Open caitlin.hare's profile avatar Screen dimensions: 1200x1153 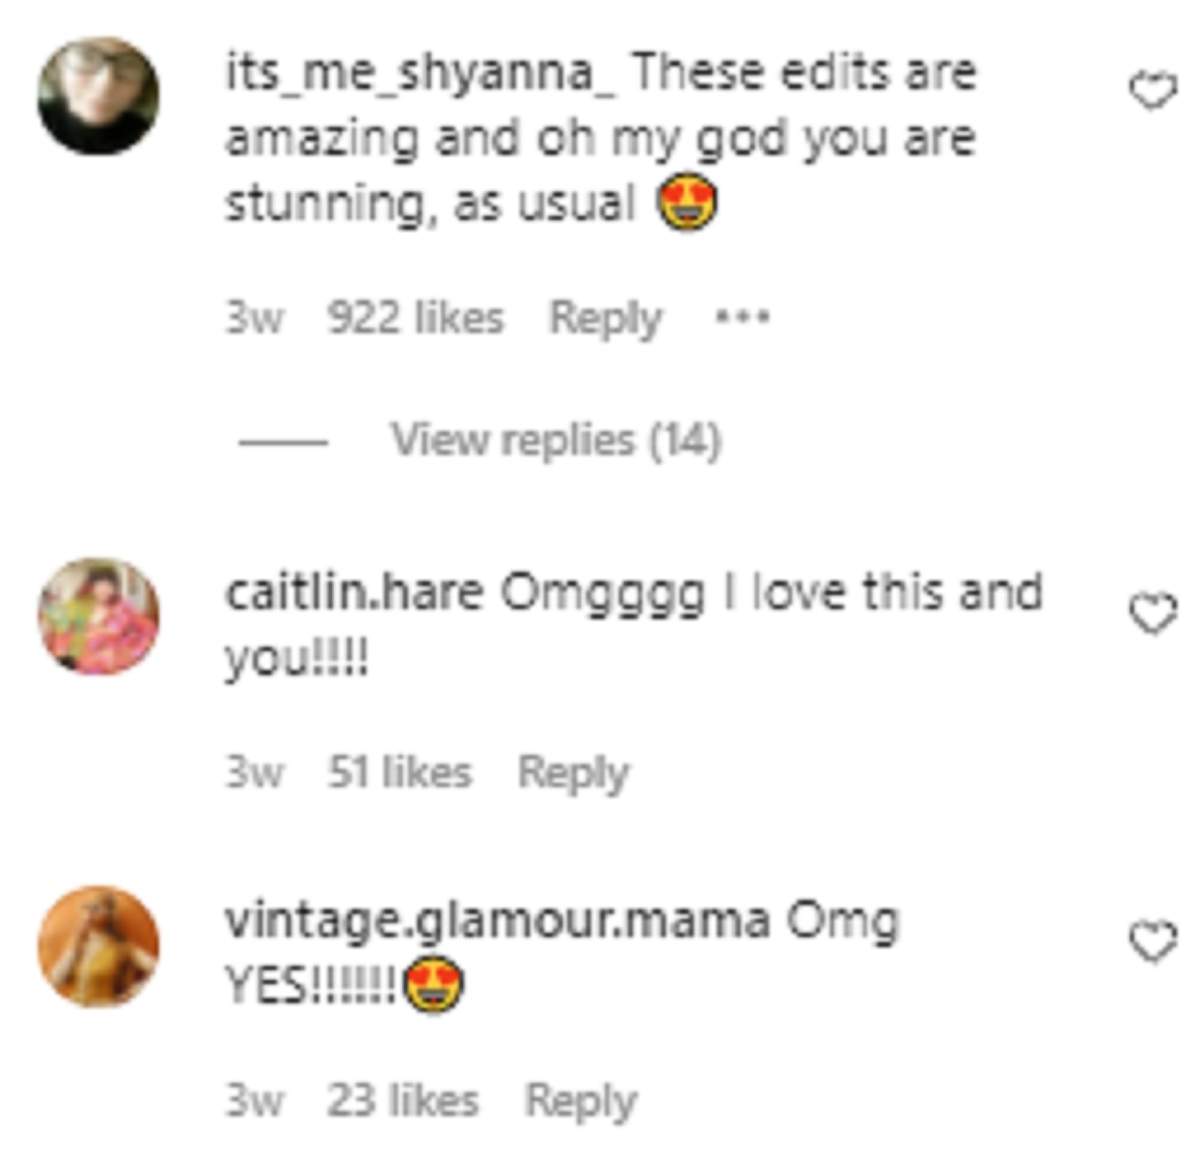(98, 616)
